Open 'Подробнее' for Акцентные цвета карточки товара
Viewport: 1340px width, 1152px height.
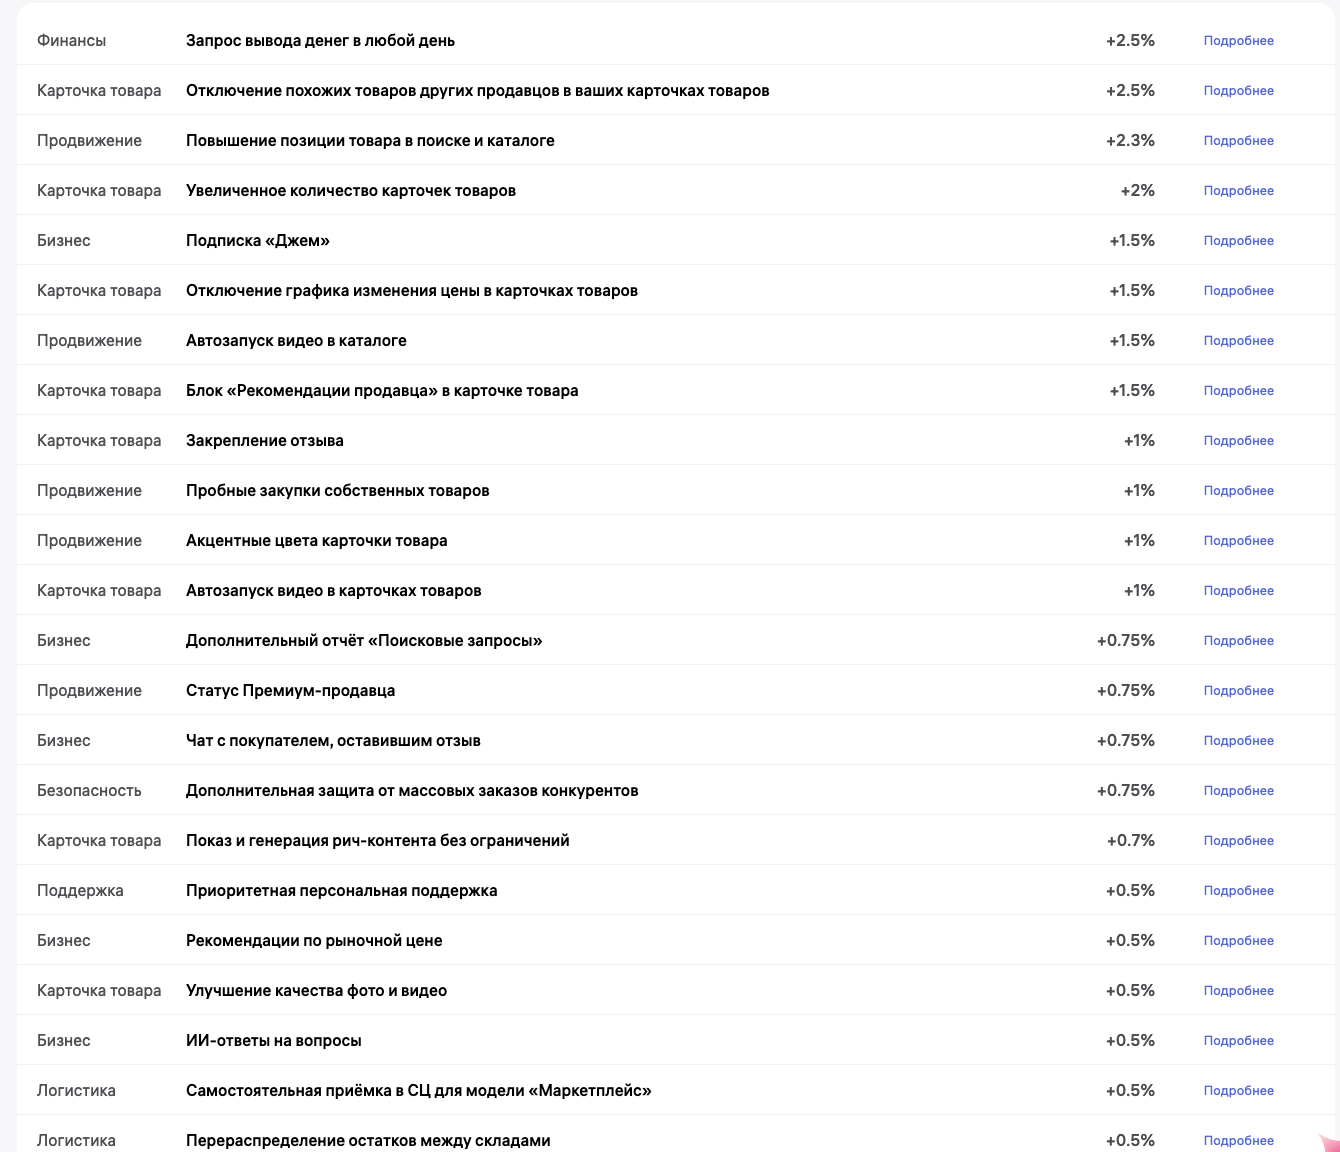[1238, 541]
